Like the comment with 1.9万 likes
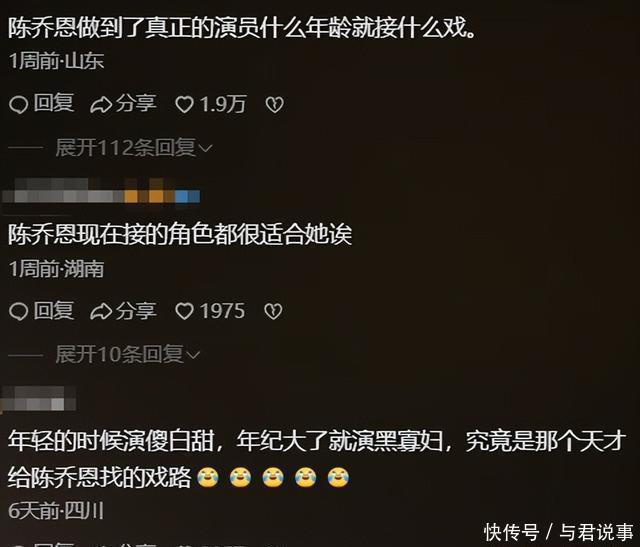 [x=184, y=105]
